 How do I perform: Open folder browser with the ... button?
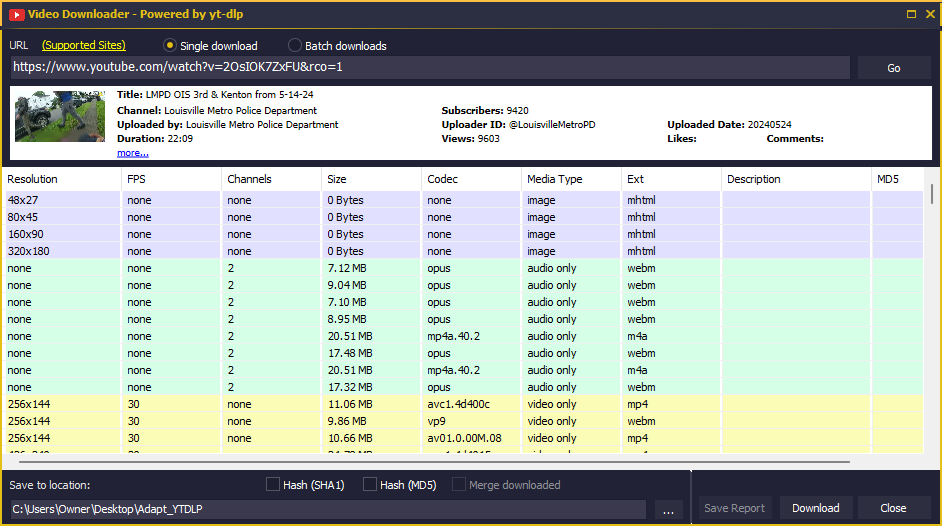tap(668, 510)
